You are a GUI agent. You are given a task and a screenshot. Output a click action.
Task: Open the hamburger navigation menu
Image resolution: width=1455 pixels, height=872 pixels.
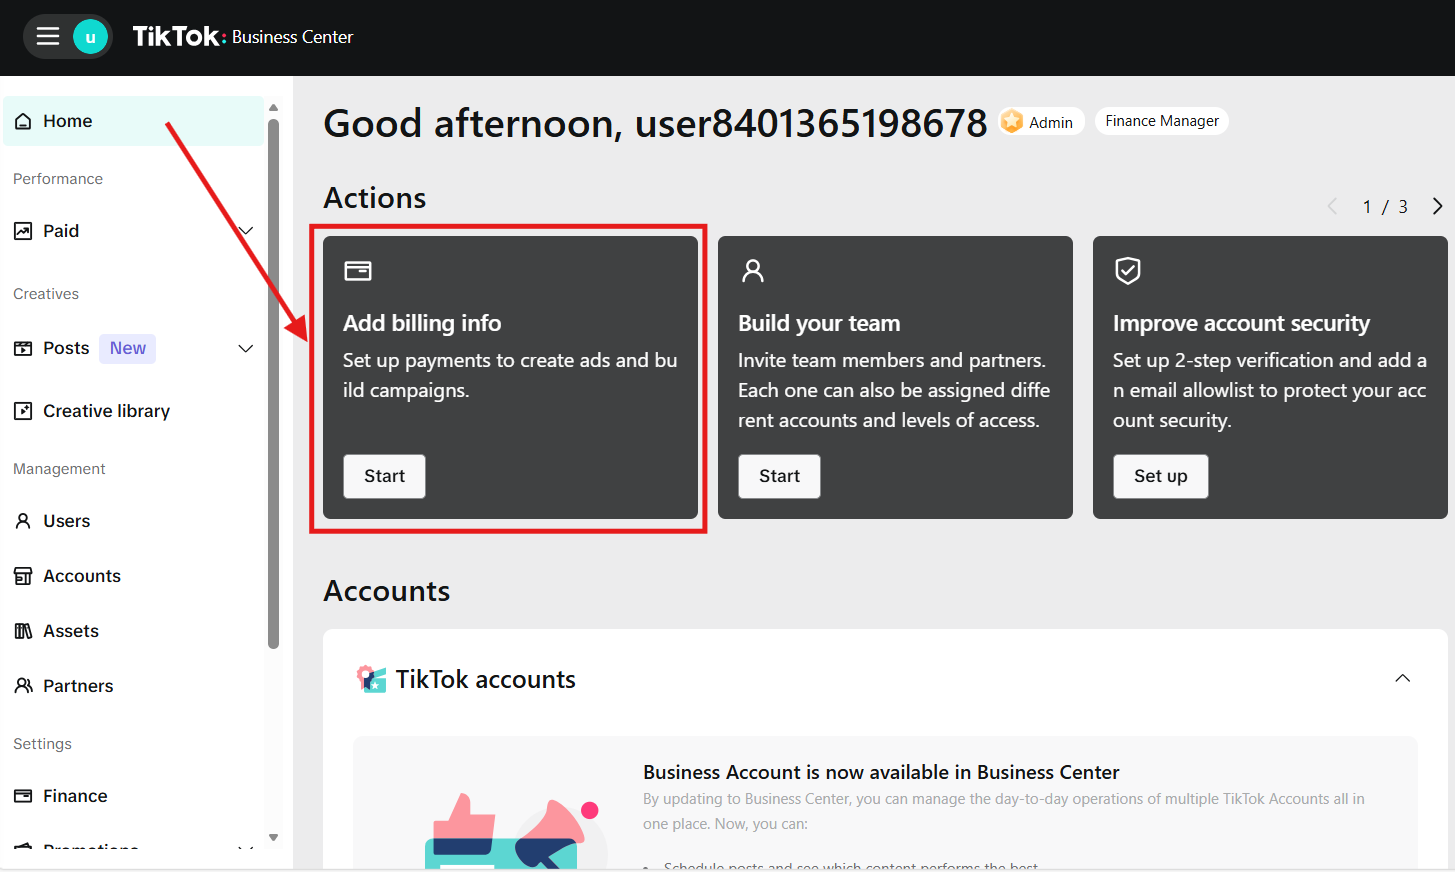click(x=48, y=37)
